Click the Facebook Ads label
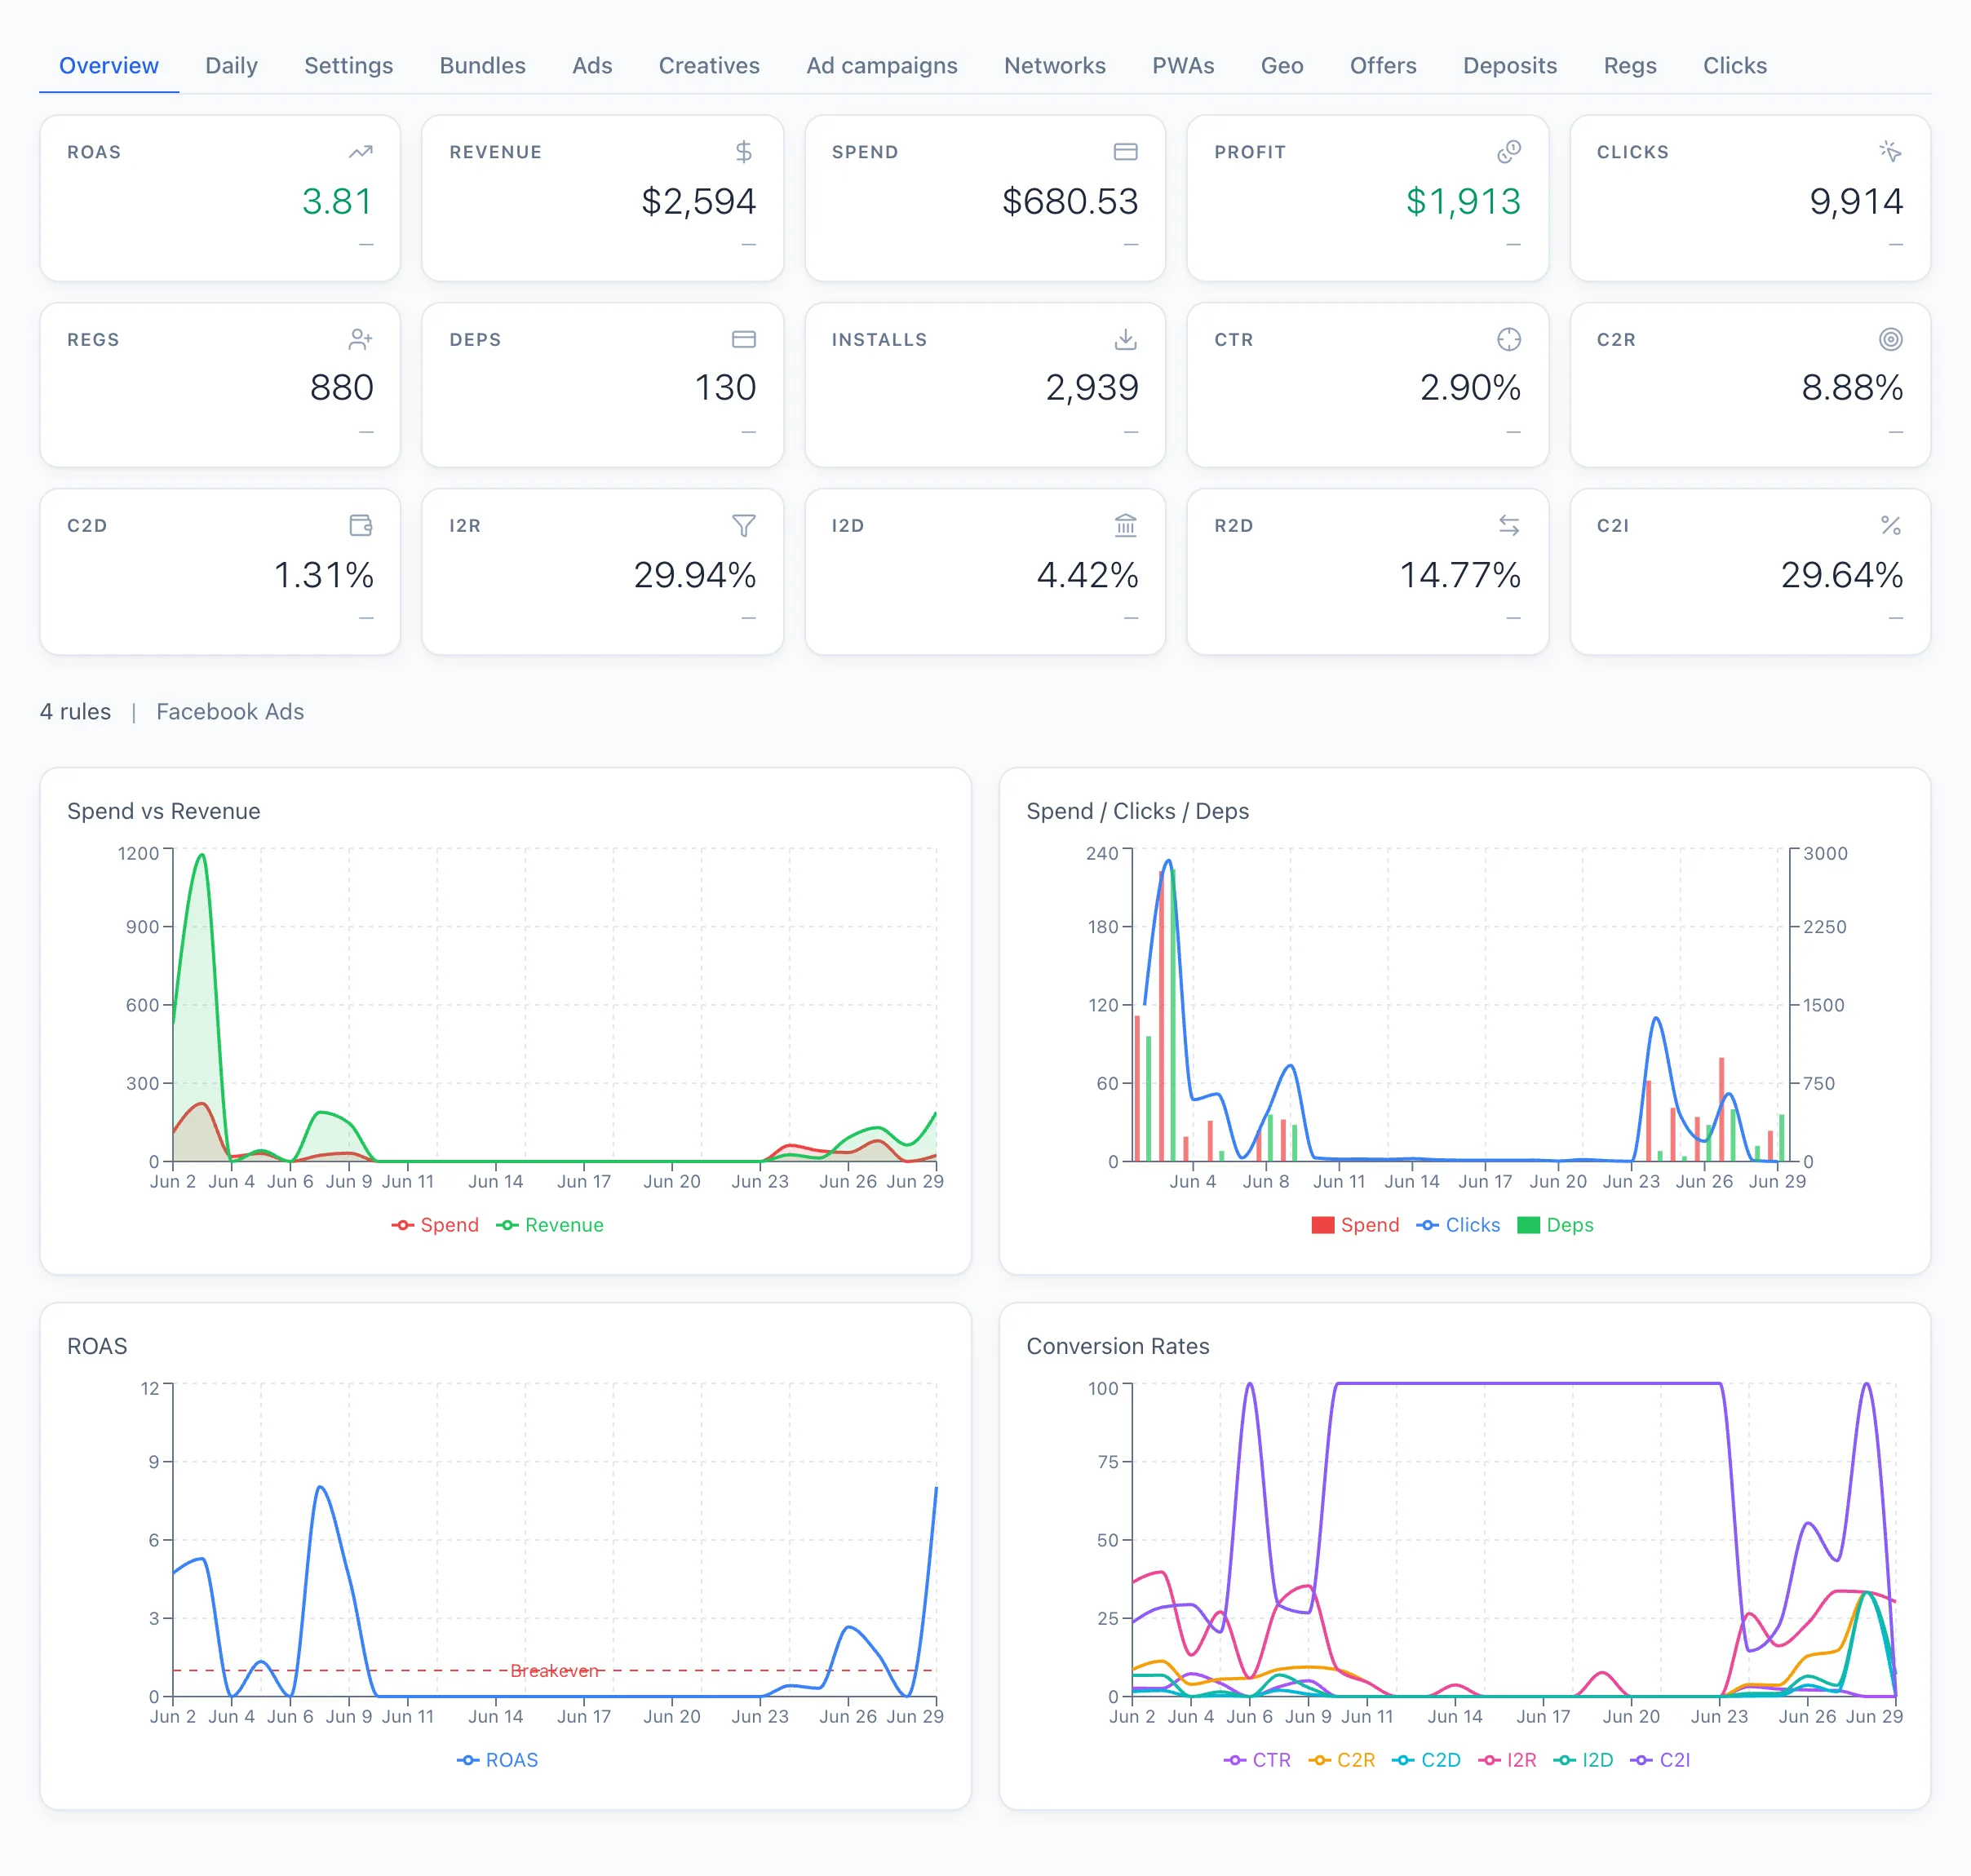This screenshot has height=1876, width=1971. click(230, 712)
